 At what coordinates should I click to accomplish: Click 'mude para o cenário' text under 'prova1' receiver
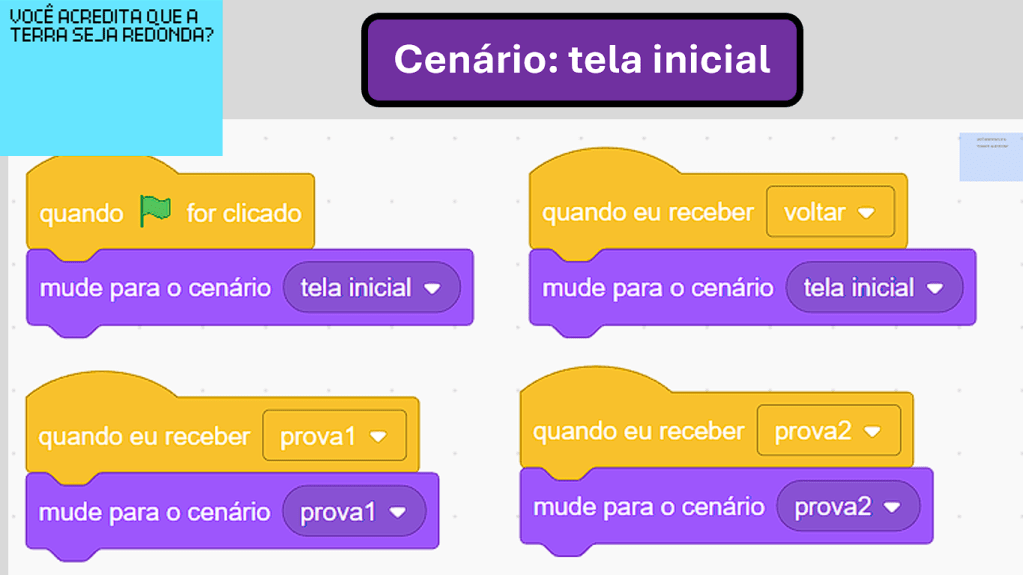coord(154,512)
